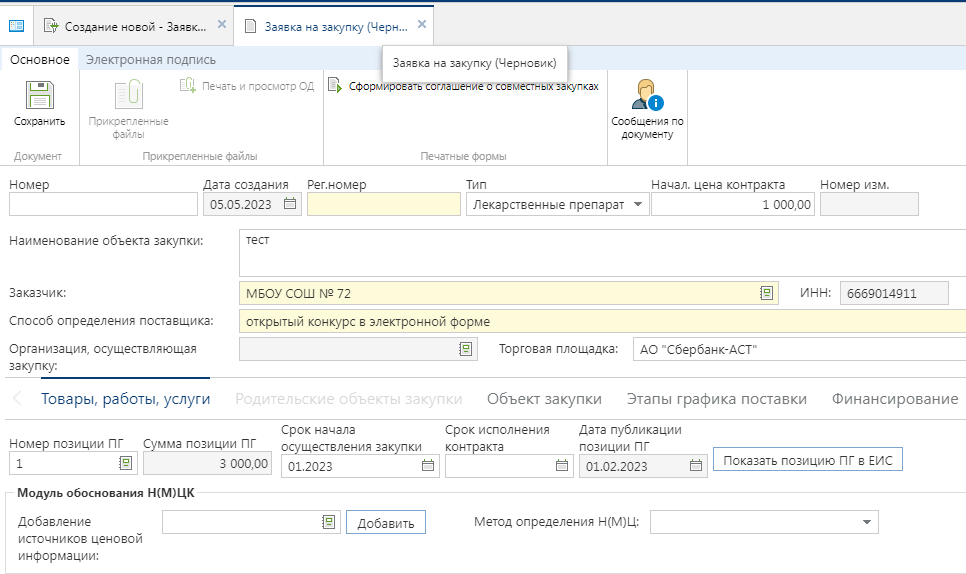Click the Способ определения поставщика field
The image size is (966, 574).
(603, 321)
